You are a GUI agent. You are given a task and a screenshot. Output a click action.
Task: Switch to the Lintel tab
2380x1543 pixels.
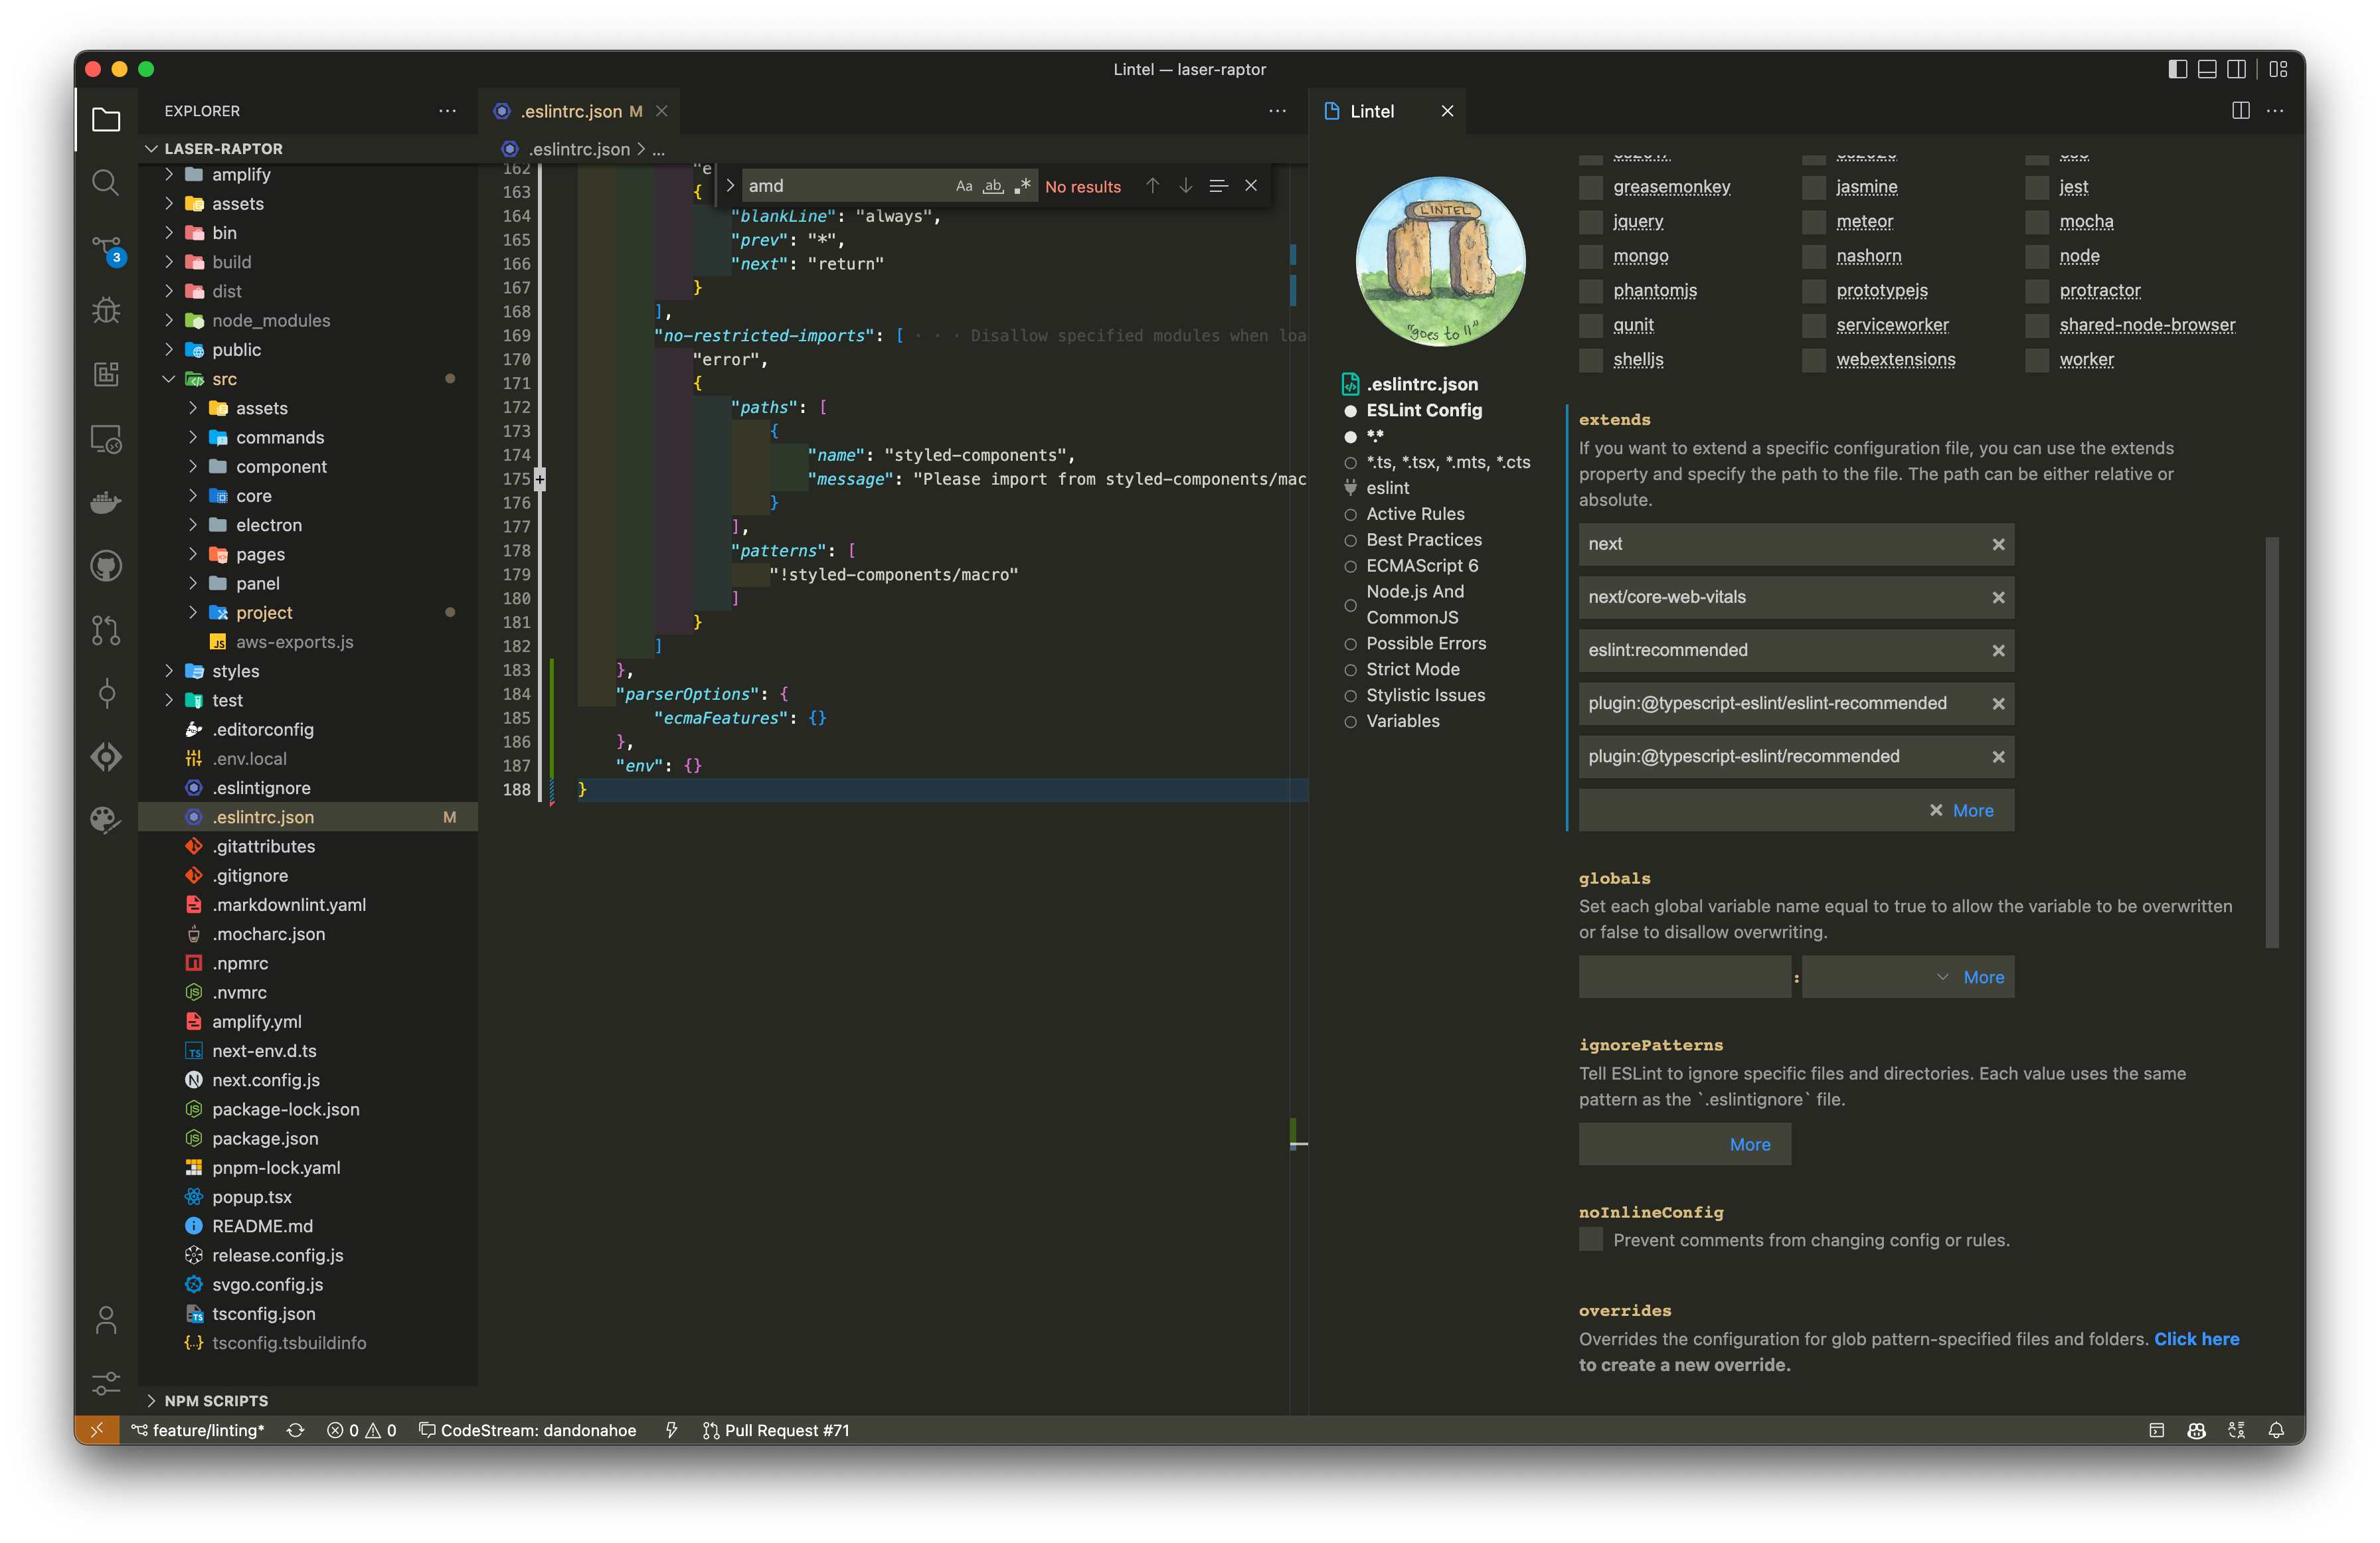coord(1387,111)
